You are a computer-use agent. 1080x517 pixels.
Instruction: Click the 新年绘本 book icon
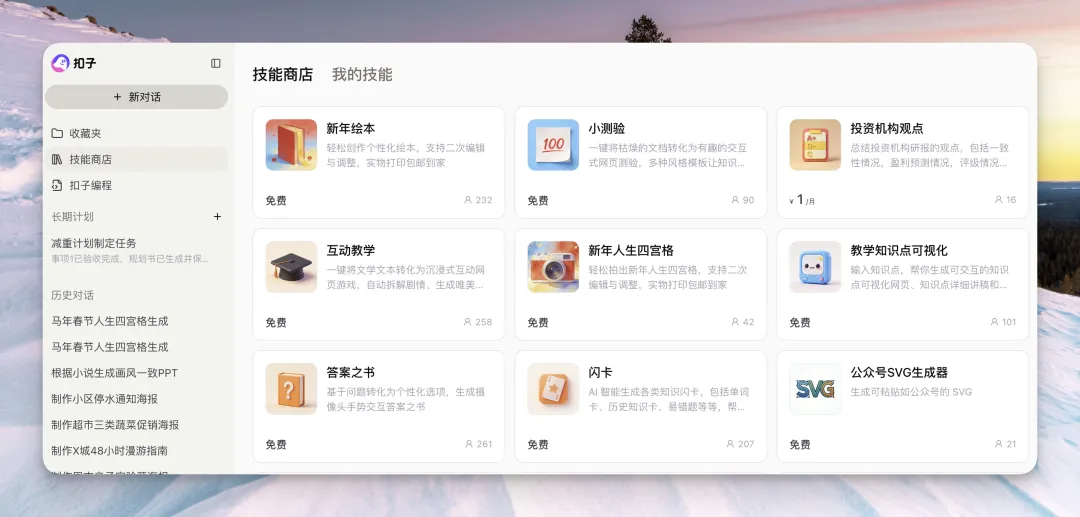click(291, 145)
